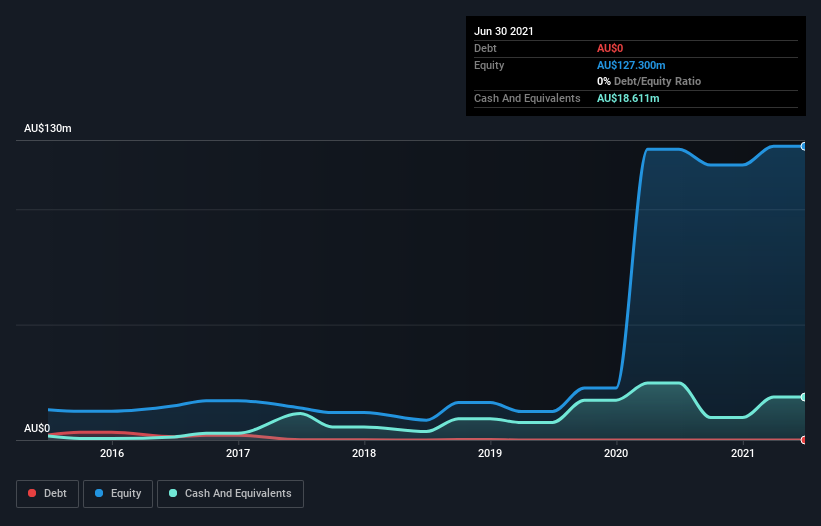Click the Equity data point for Jun 2021

(x=804, y=147)
